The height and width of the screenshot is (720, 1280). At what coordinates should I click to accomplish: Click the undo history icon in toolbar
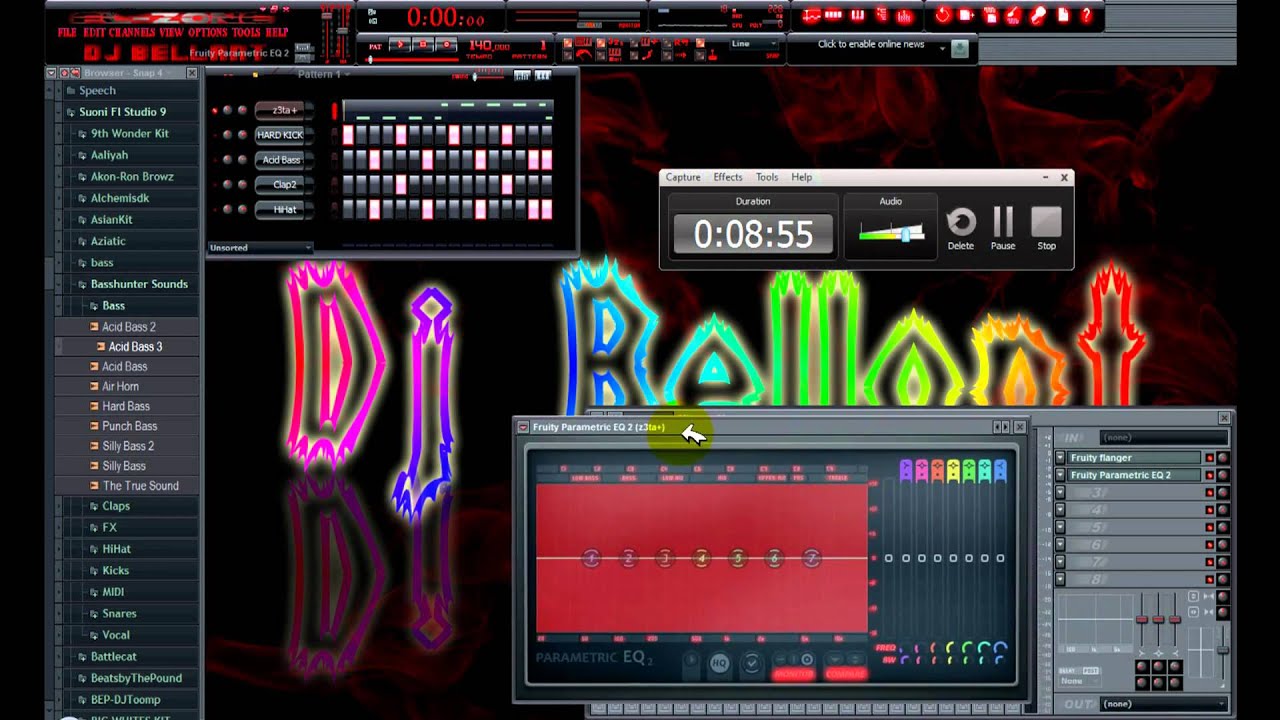coord(942,15)
